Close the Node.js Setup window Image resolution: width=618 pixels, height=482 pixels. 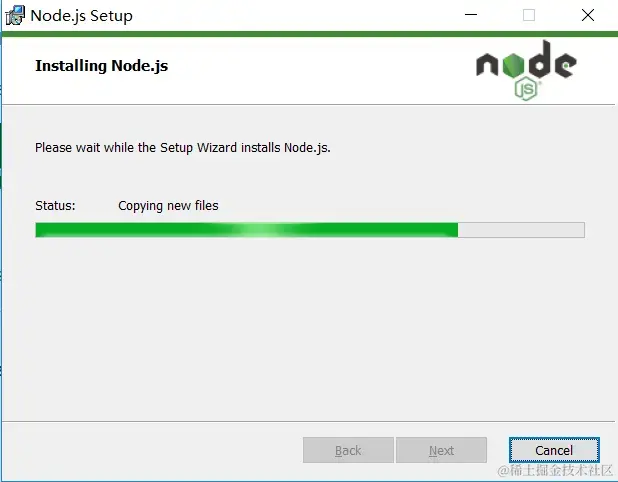click(588, 15)
